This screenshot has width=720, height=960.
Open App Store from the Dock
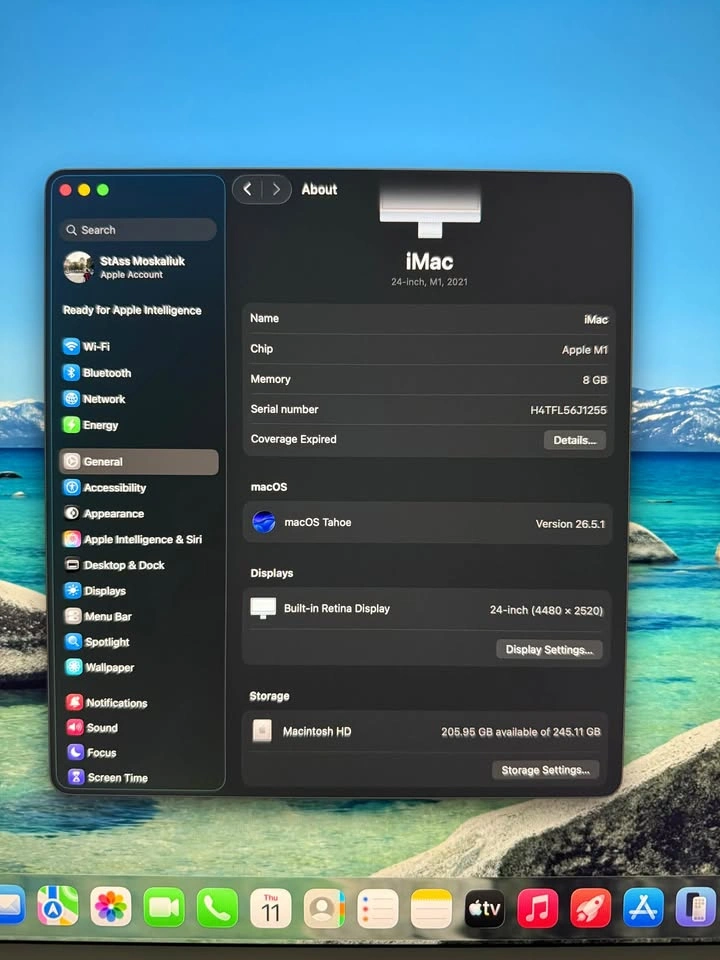[x=643, y=907]
